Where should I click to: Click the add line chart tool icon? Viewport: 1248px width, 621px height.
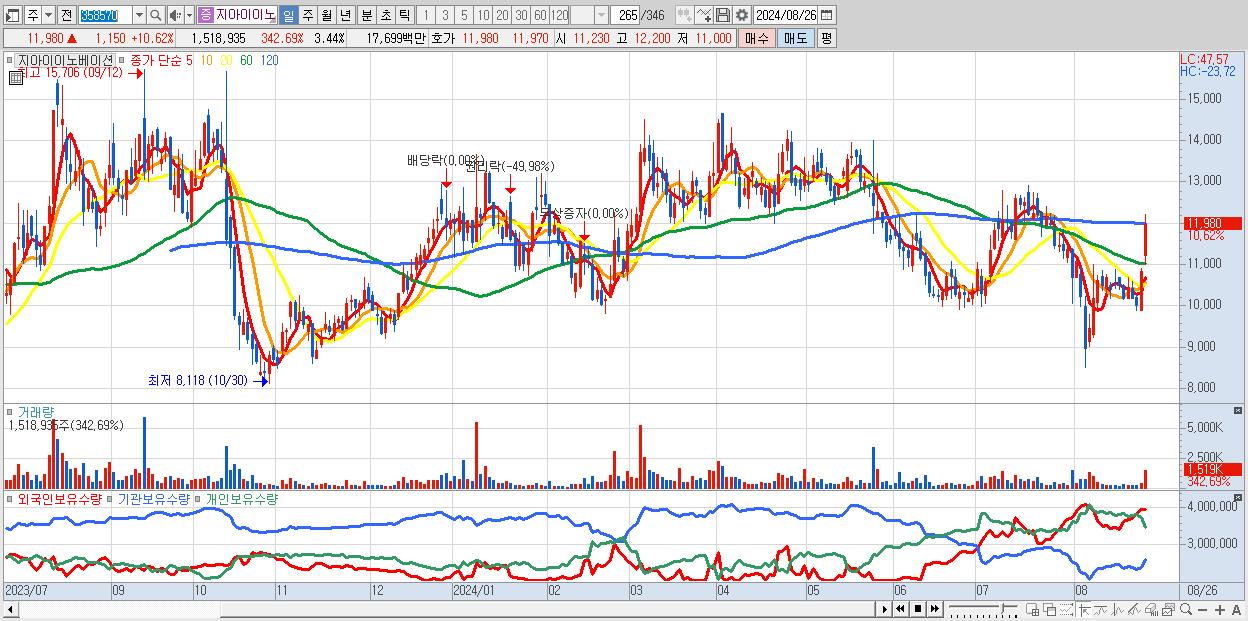[704, 15]
